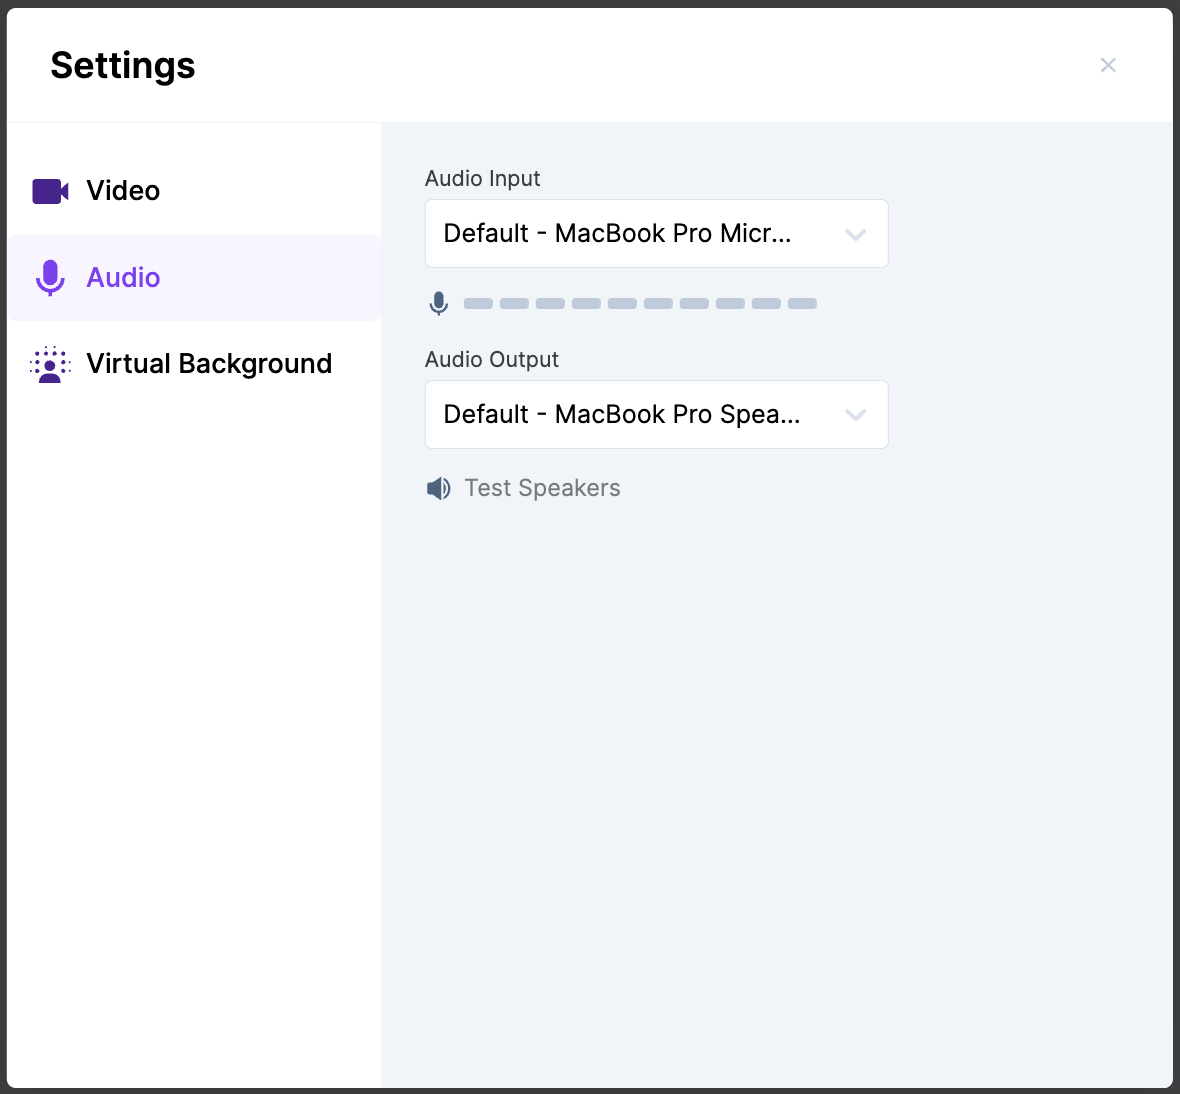The height and width of the screenshot is (1094, 1180).
Task: Select the Audio settings tab
Action: tap(123, 278)
